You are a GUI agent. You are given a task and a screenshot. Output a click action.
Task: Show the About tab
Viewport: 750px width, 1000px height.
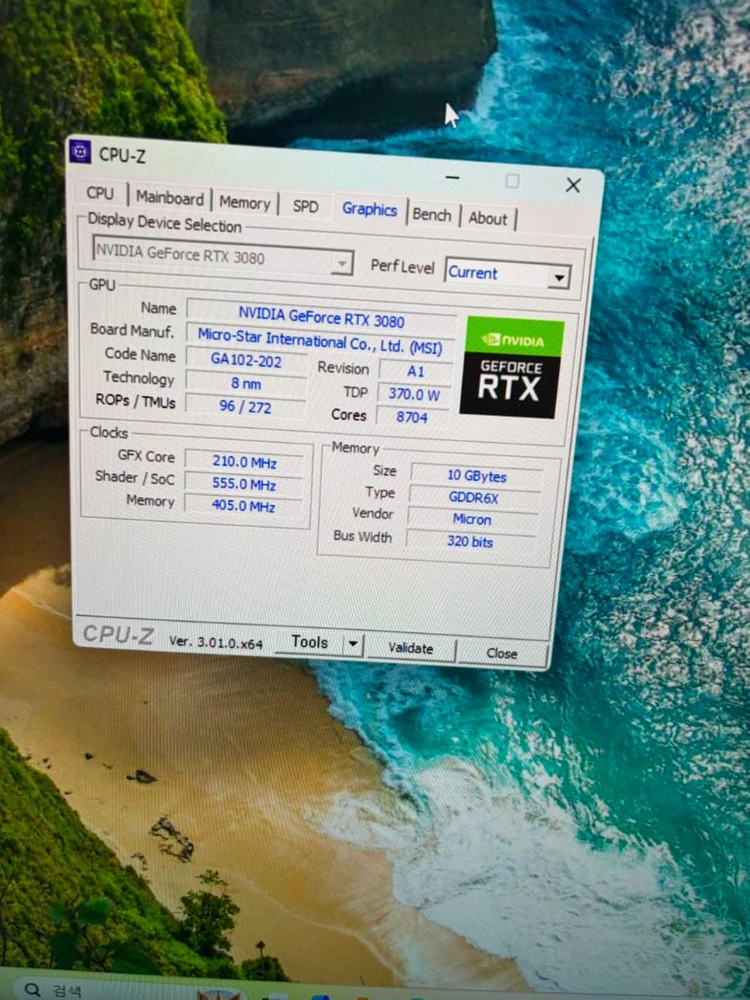pyautogui.click(x=488, y=218)
